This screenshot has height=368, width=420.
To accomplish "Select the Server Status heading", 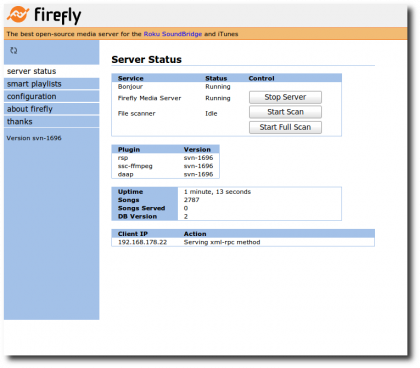I will click(x=146, y=60).
